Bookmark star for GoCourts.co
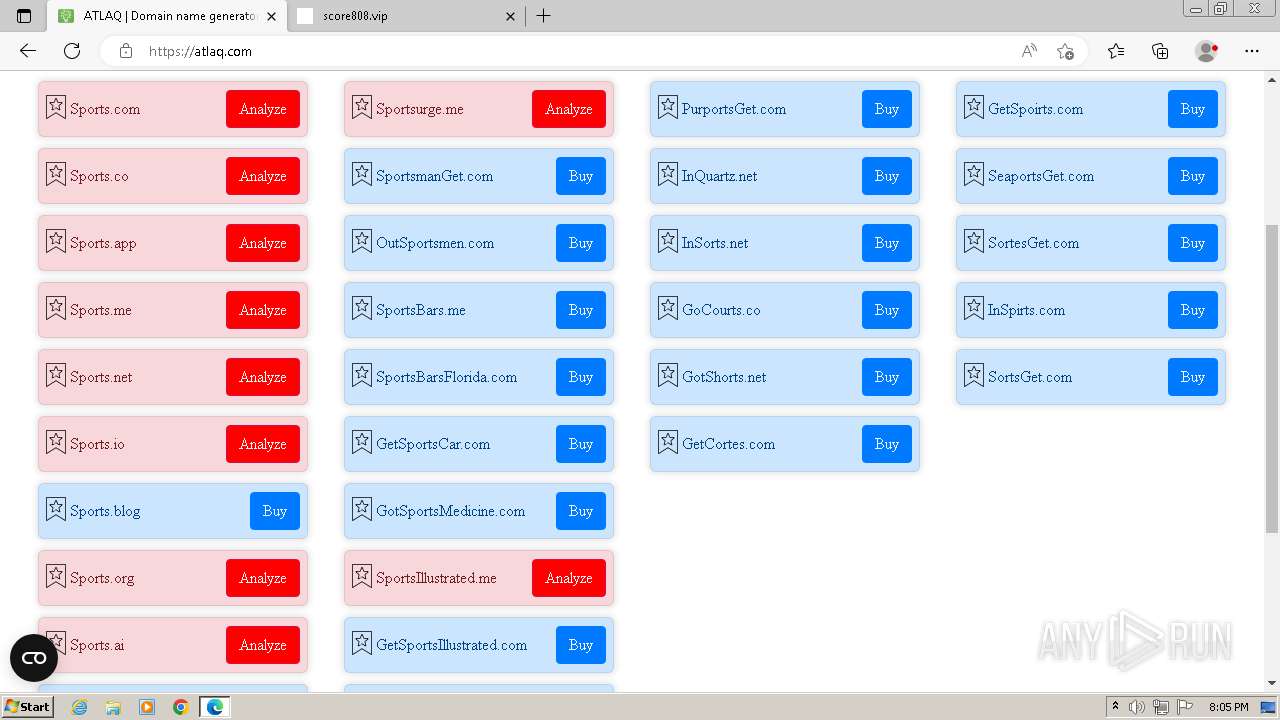1280x720 pixels. pos(668,308)
